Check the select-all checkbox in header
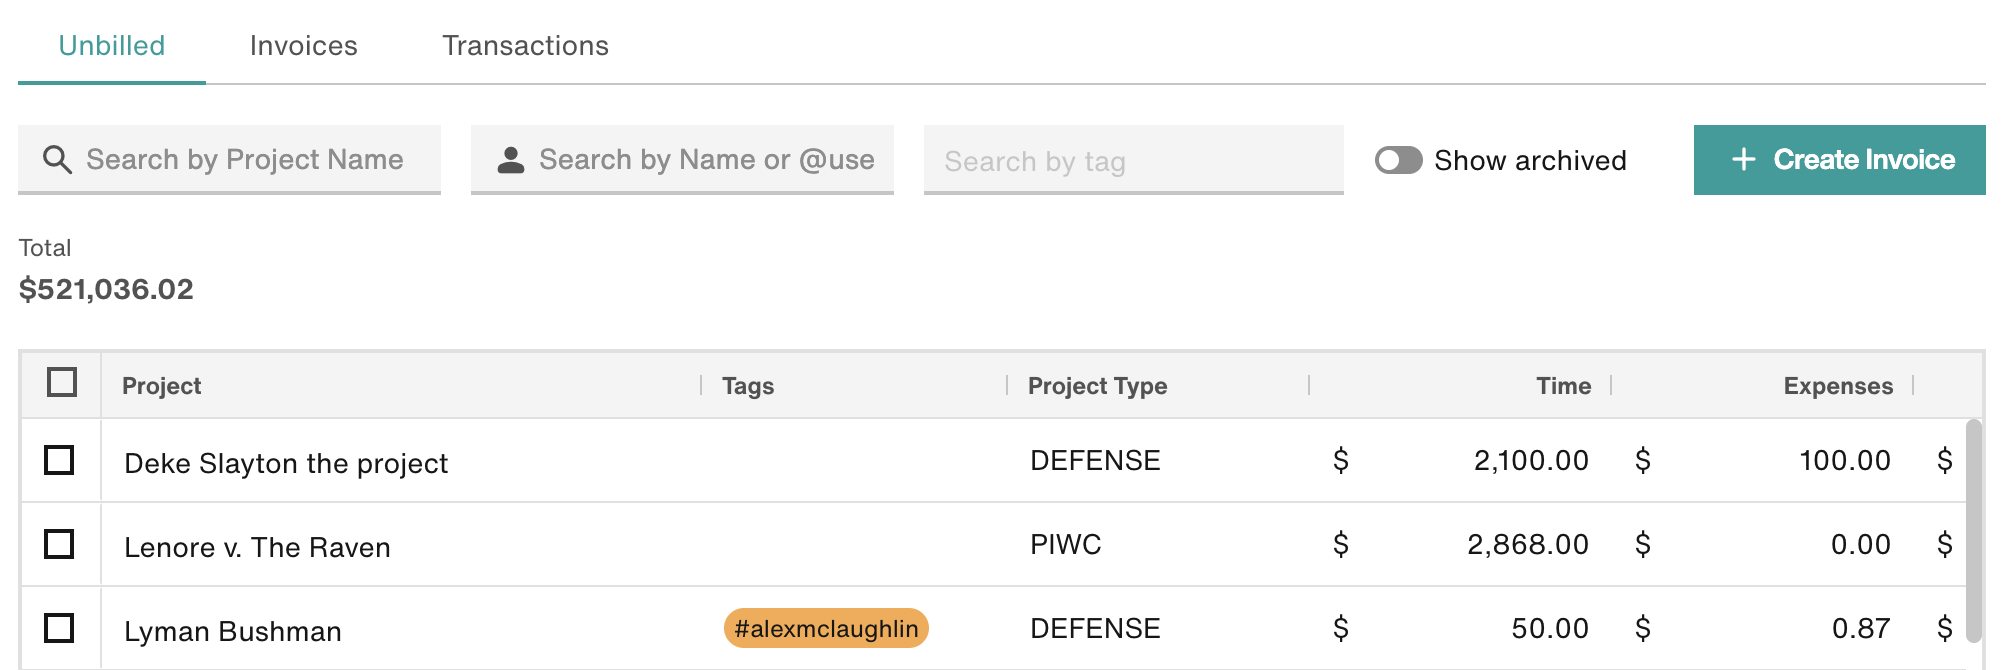This screenshot has height=670, width=2006. [62, 382]
